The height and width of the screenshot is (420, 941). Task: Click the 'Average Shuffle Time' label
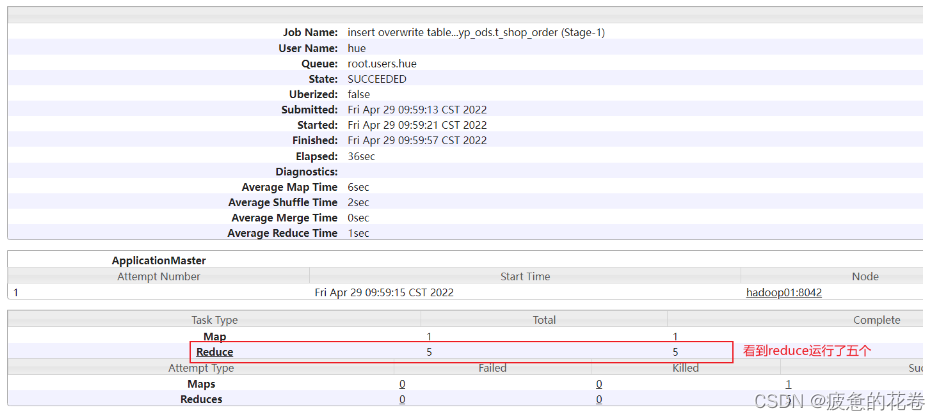283,202
